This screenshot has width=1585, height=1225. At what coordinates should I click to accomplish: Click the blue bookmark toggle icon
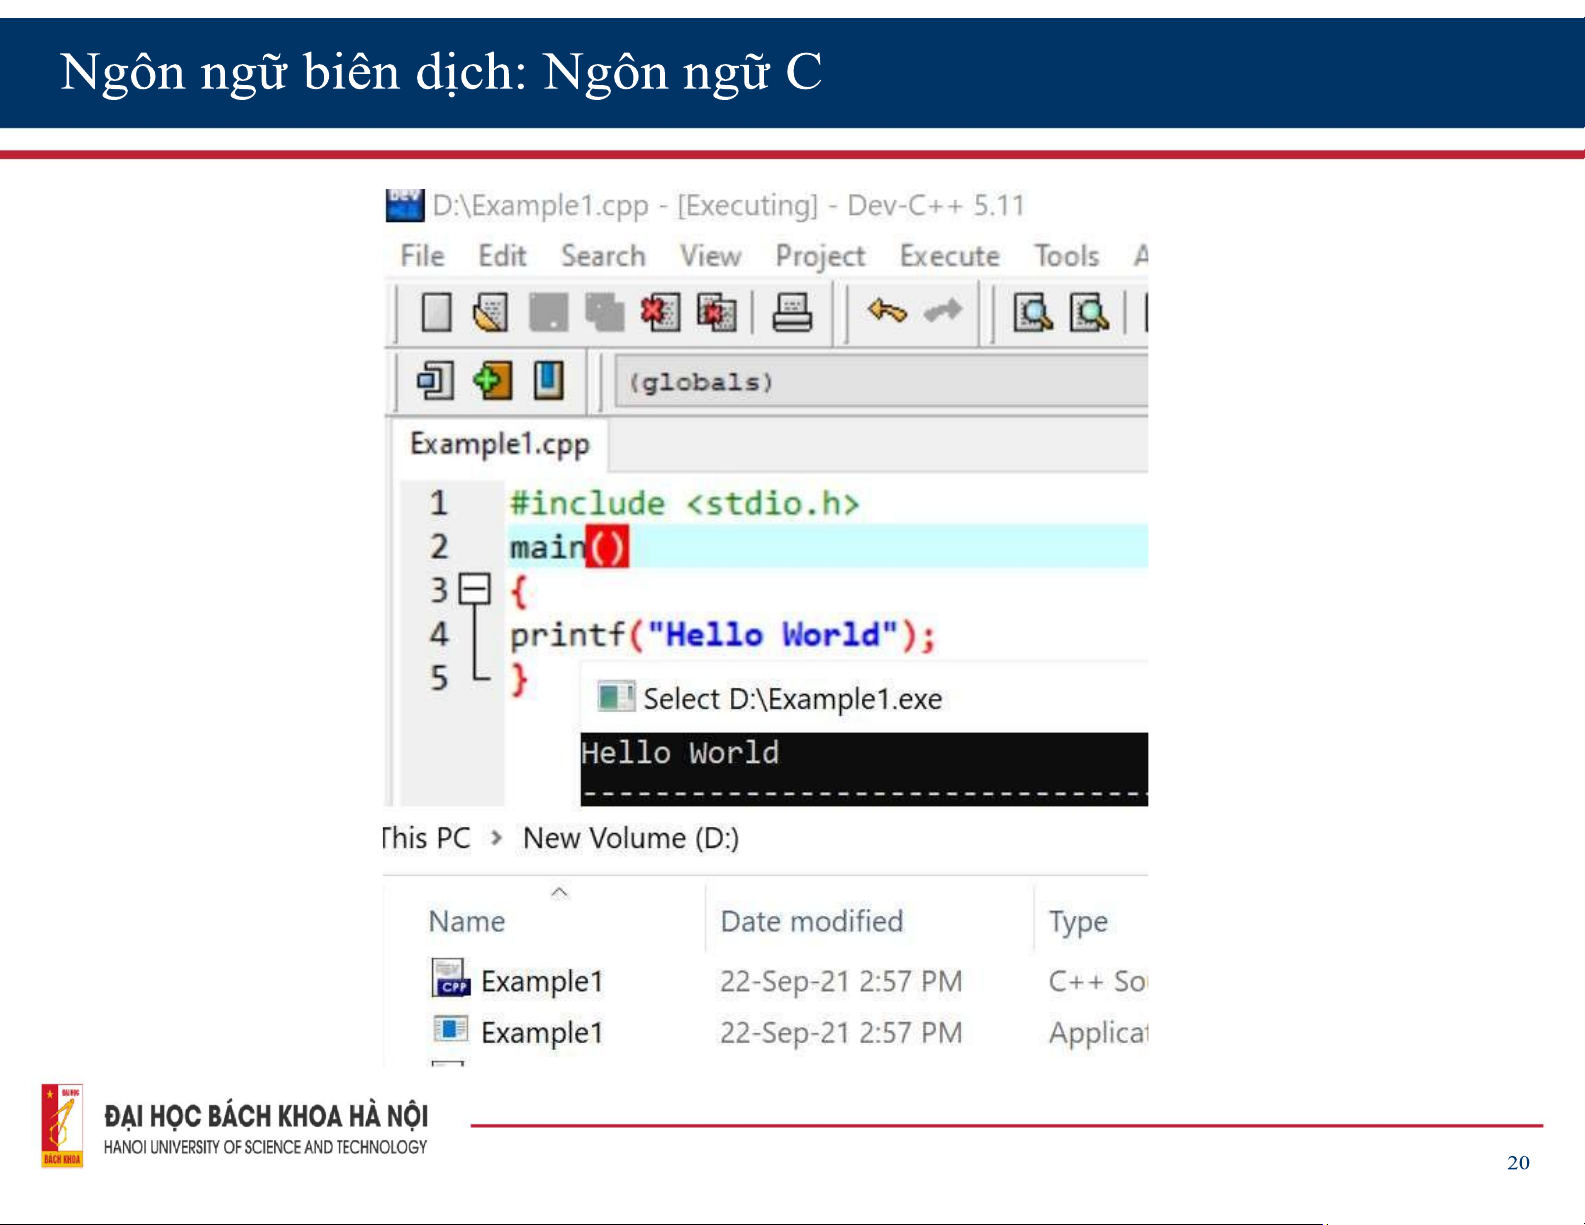tap(548, 381)
